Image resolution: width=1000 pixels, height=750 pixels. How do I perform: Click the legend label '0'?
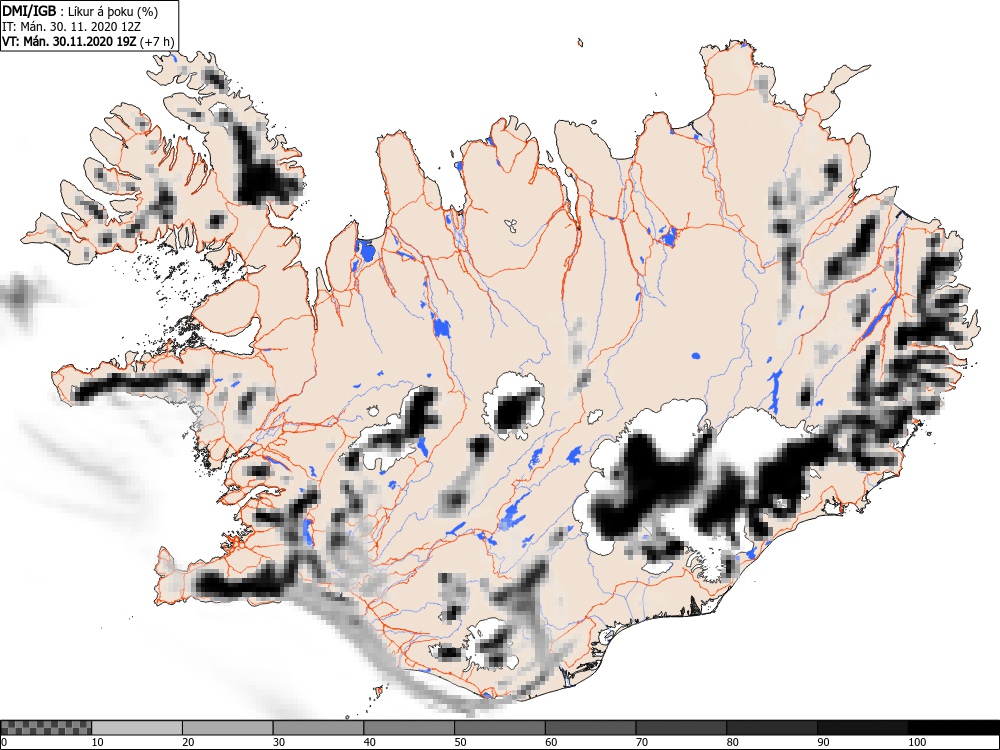tap(4, 742)
